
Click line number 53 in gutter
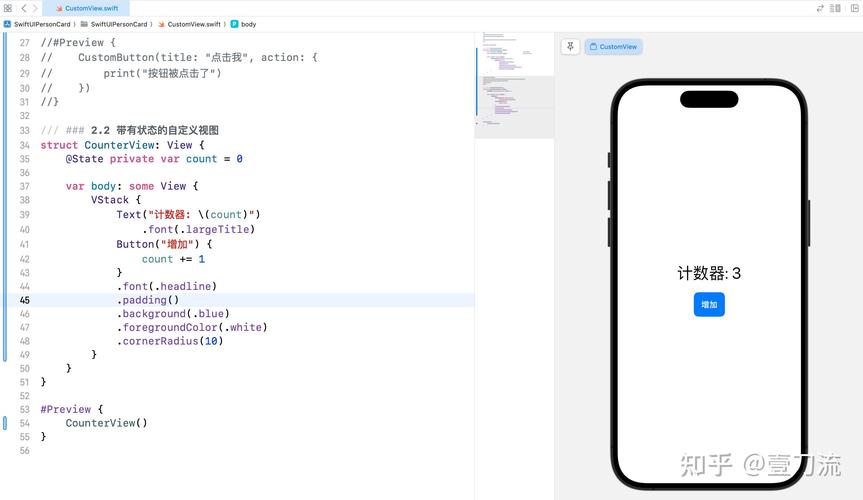coord(25,410)
